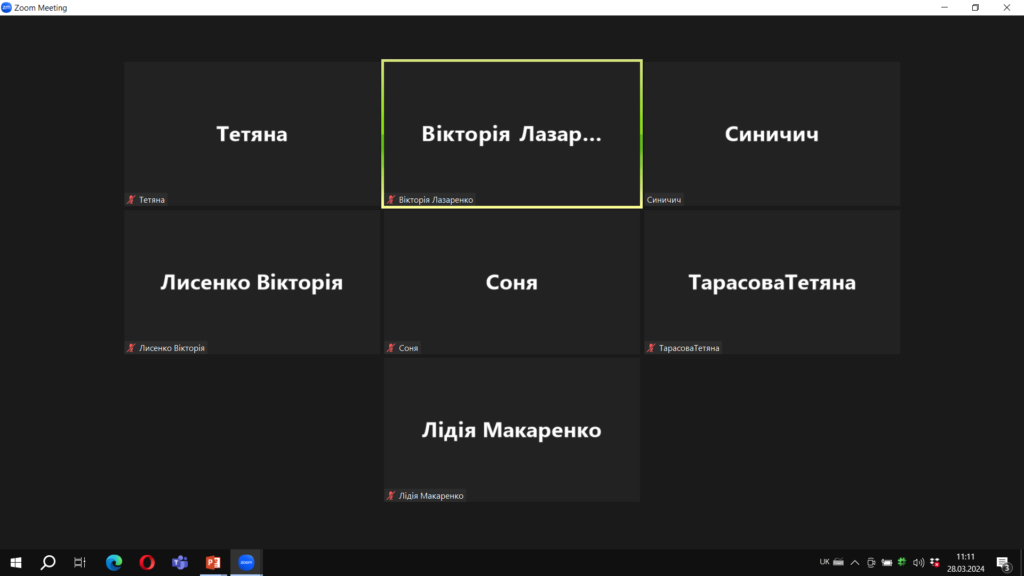The width and height of the screenshot is (1024, 576).
Task: Select Вікторія Лазаренко highlighted video tile
Action: click(512, 134)
